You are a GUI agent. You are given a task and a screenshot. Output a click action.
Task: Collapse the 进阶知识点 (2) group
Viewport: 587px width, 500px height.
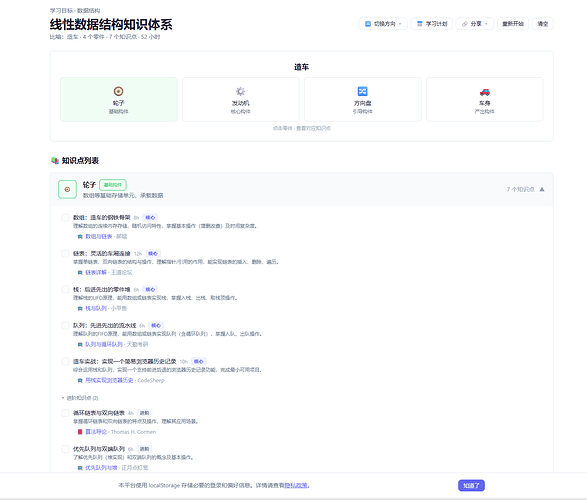[x=80, y=398]
